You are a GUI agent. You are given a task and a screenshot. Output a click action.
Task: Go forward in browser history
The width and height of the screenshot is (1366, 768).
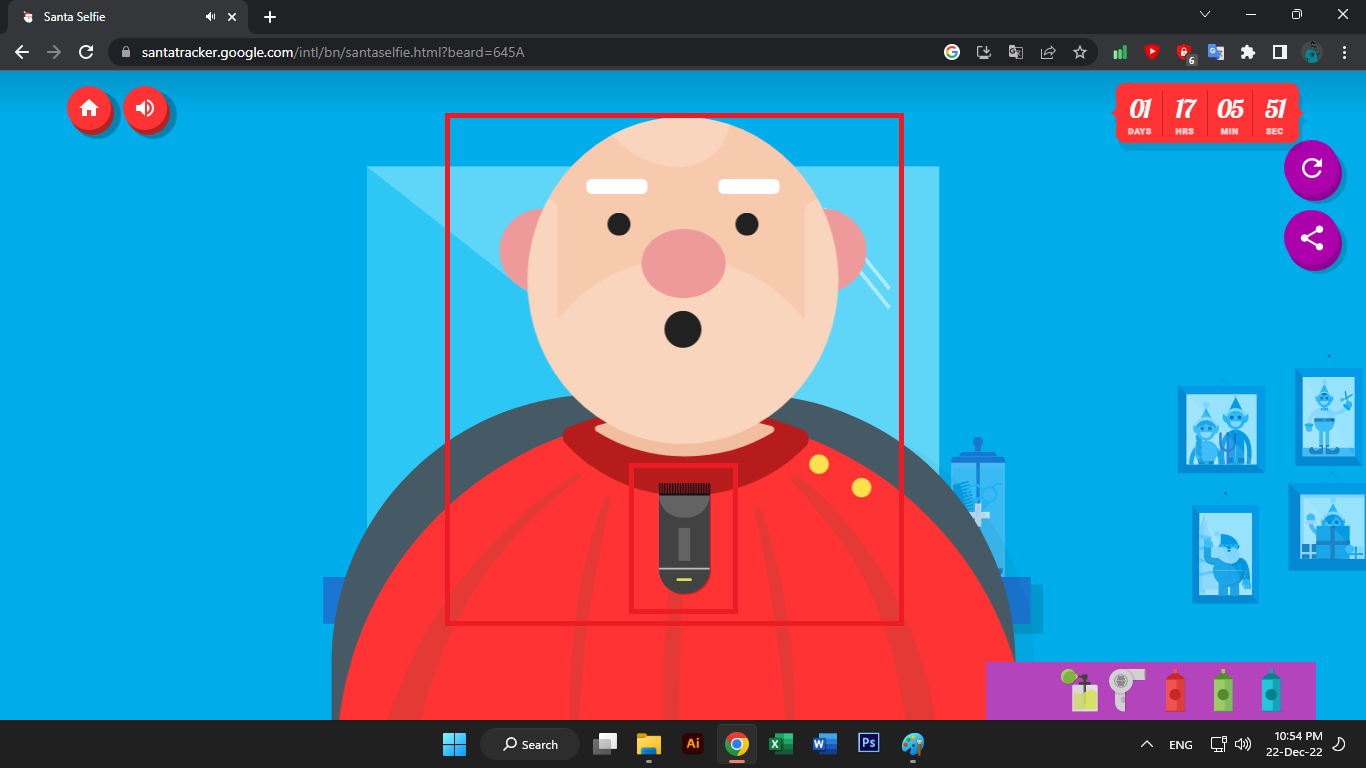(54, 52)
